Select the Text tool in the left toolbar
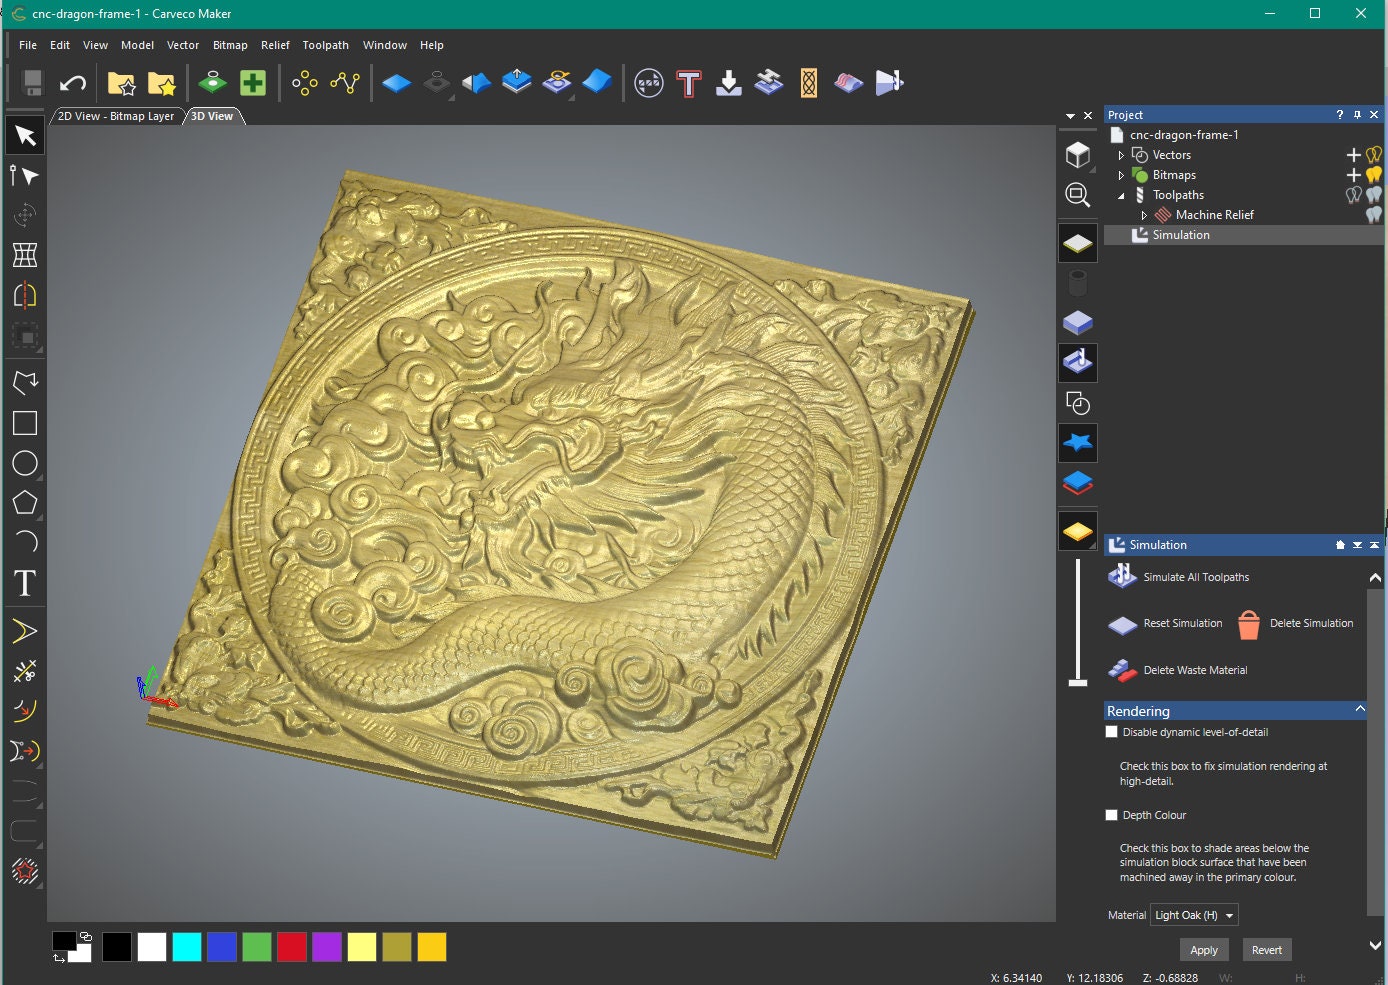 point(24,583)
